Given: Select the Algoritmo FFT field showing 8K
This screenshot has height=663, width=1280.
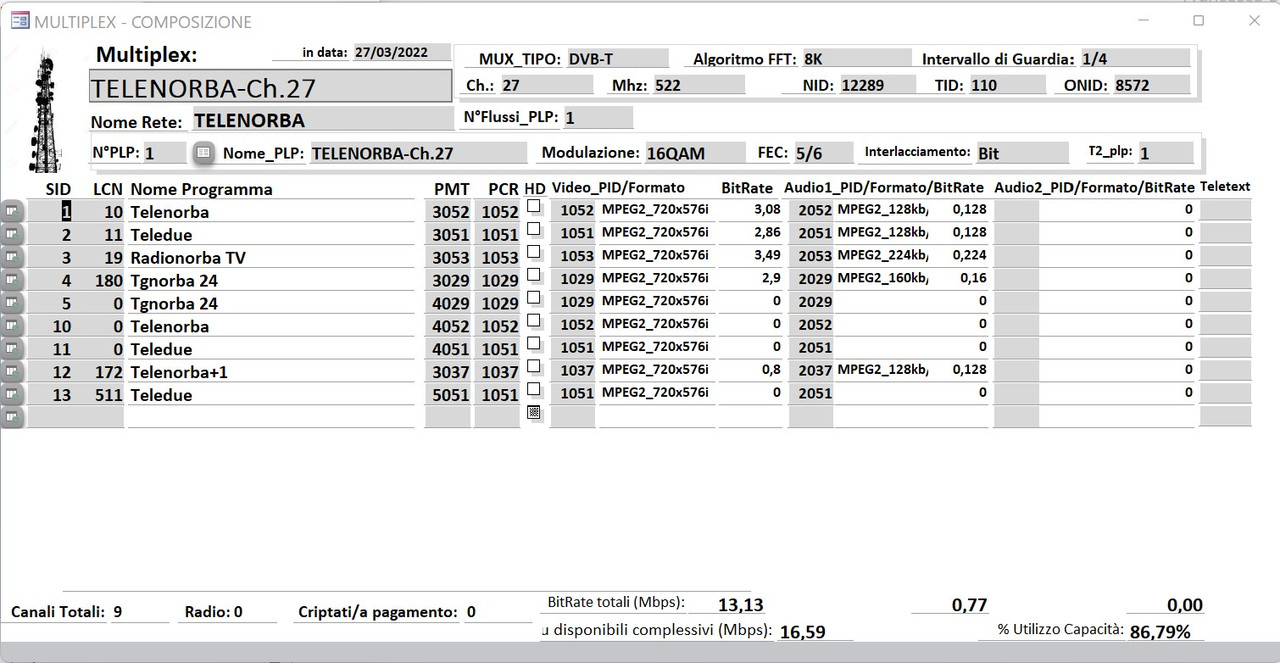Looking at the screenshot, I should pos(856,59).
